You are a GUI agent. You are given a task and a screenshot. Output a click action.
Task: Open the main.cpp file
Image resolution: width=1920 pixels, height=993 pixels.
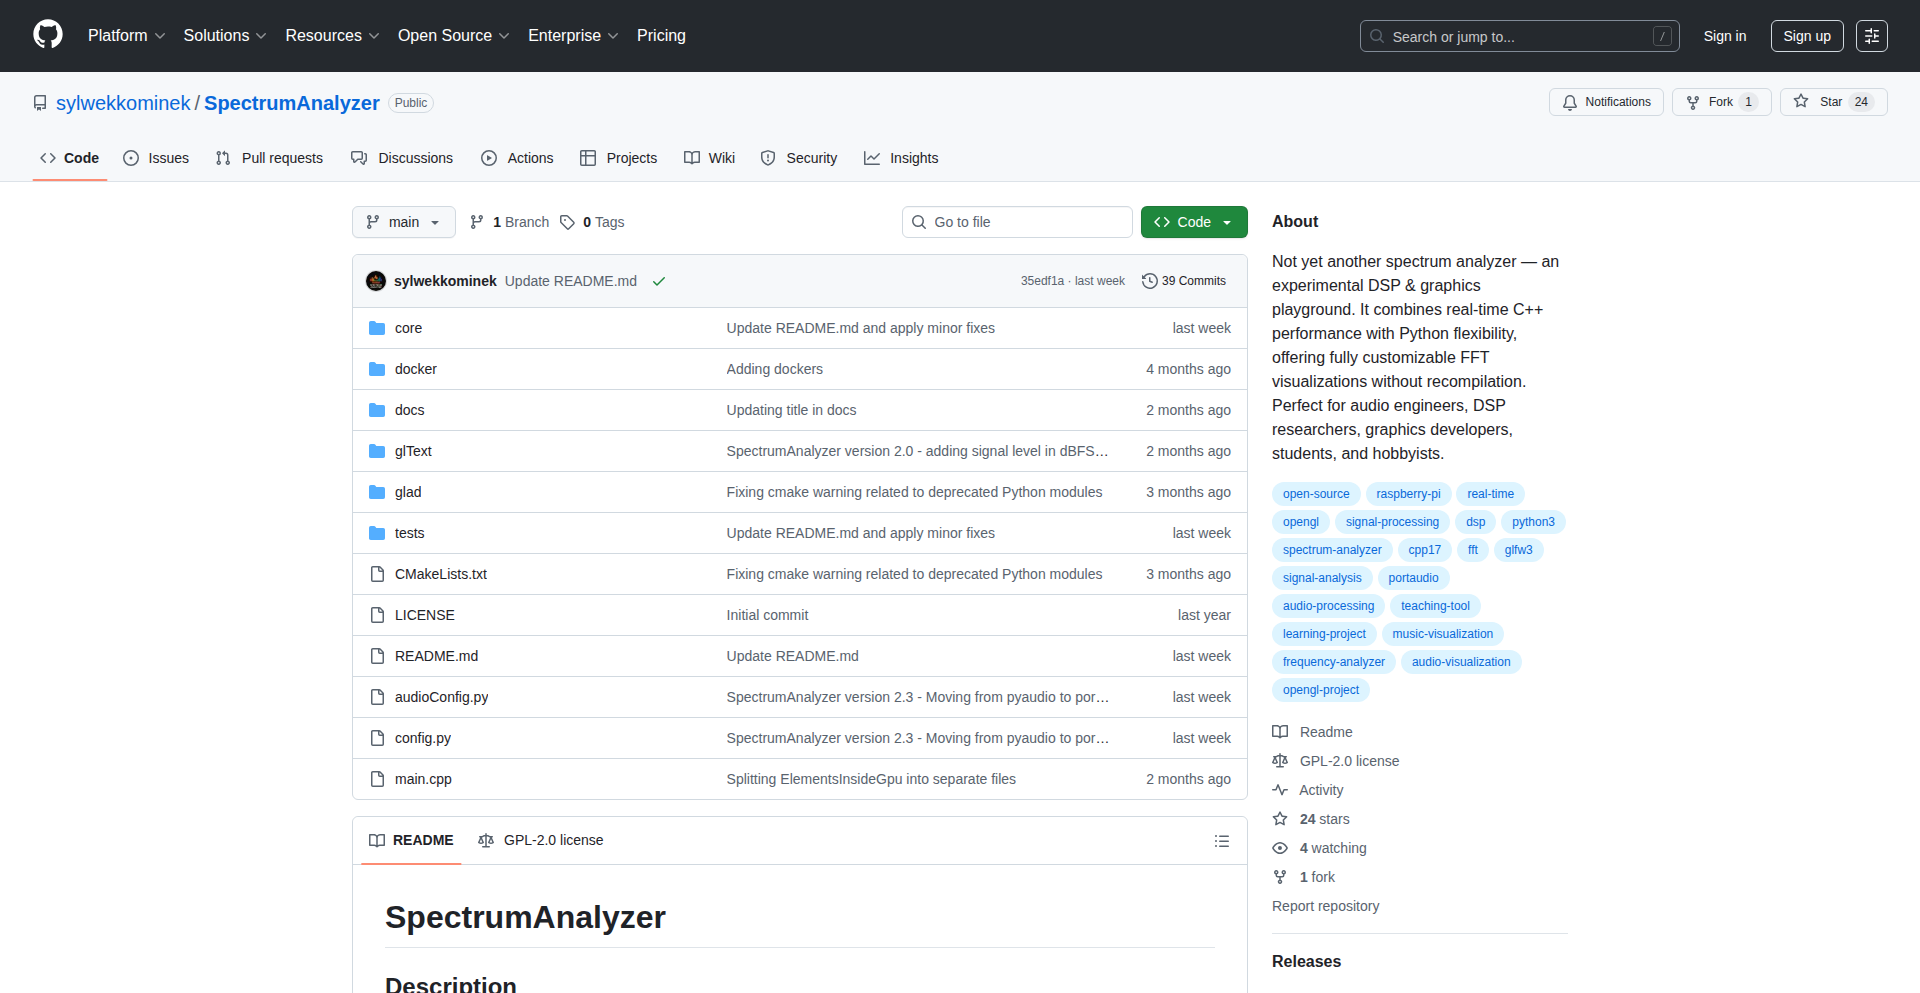[x=423, y=779]
